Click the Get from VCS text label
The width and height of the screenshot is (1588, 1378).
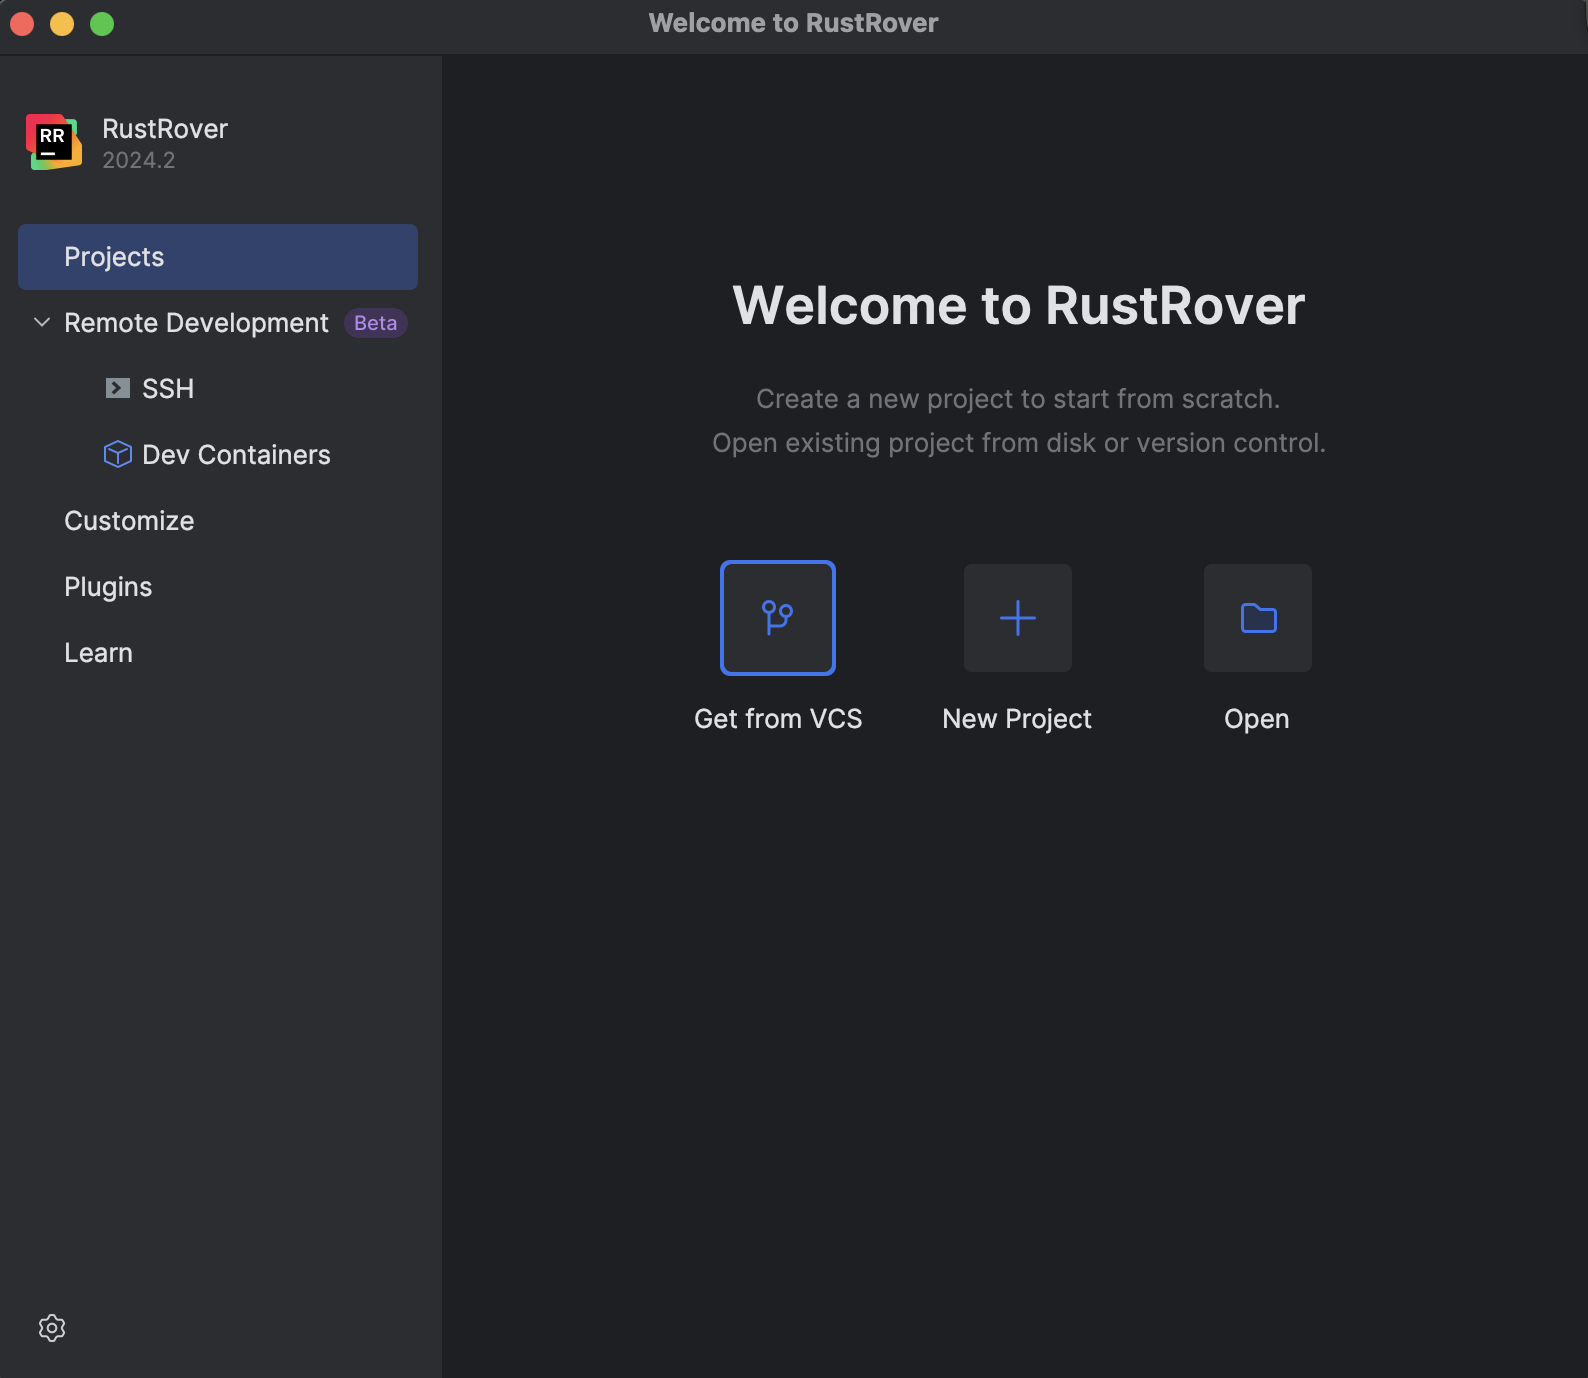pyautogui.click(x=777, y=719)
